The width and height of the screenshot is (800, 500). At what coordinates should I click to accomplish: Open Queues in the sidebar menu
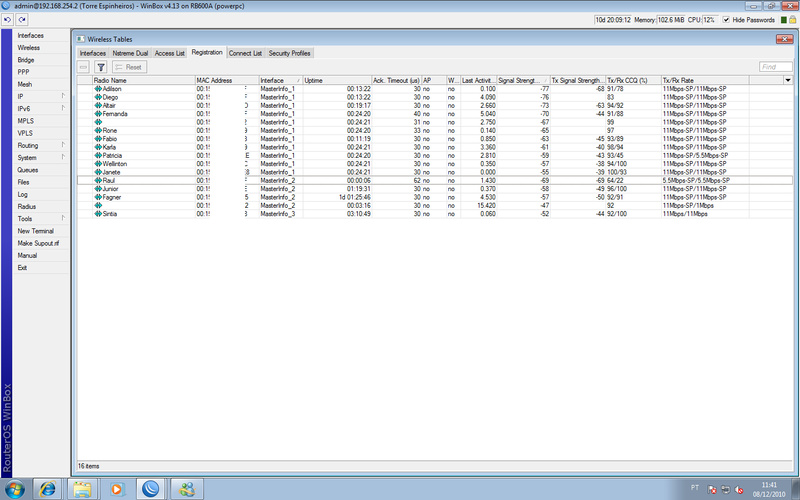[28, 170]
